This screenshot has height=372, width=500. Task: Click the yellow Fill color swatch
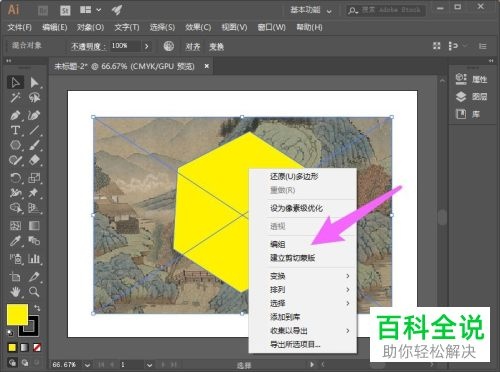17,314
